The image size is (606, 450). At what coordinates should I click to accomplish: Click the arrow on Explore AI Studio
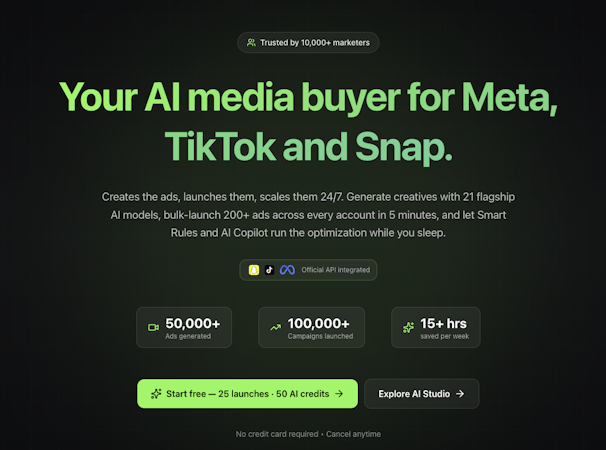click(x=460, y=394)
